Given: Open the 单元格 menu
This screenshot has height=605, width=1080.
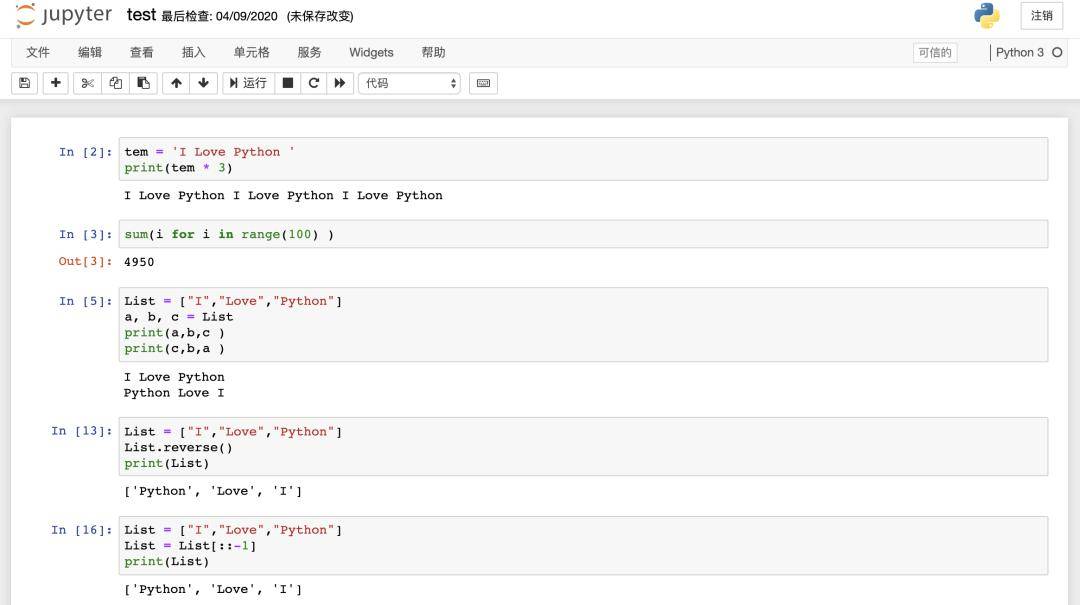Looking at the screenshot, I should pos(251,52).
